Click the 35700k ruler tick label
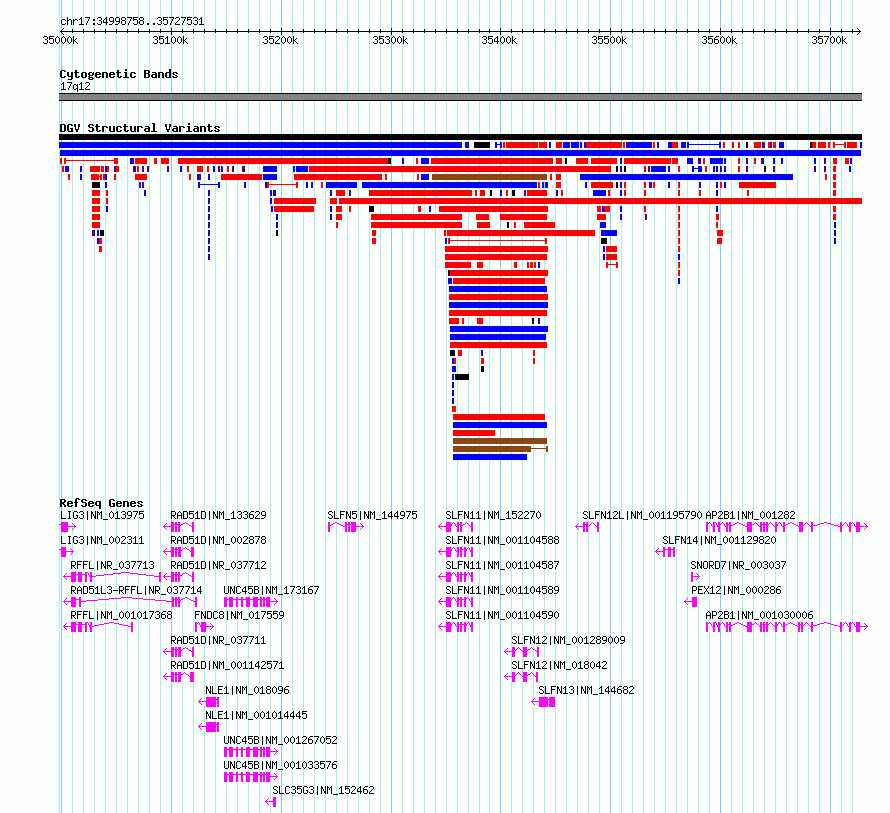The image size is (890, 813). tap(829, 40)
